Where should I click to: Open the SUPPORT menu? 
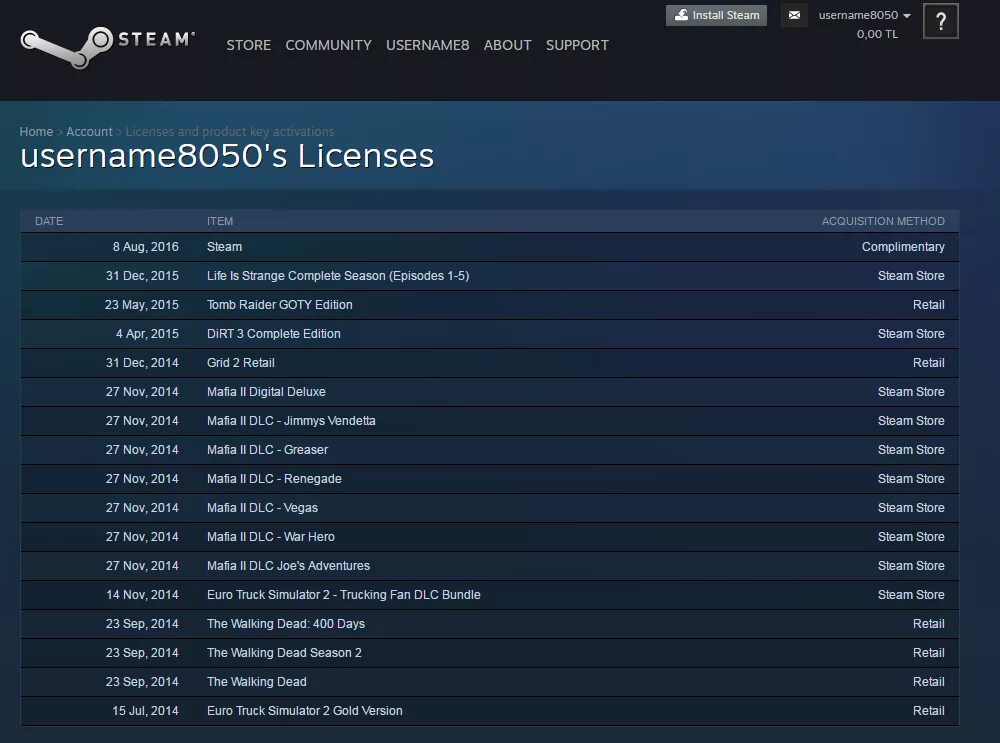pos(577,45)
